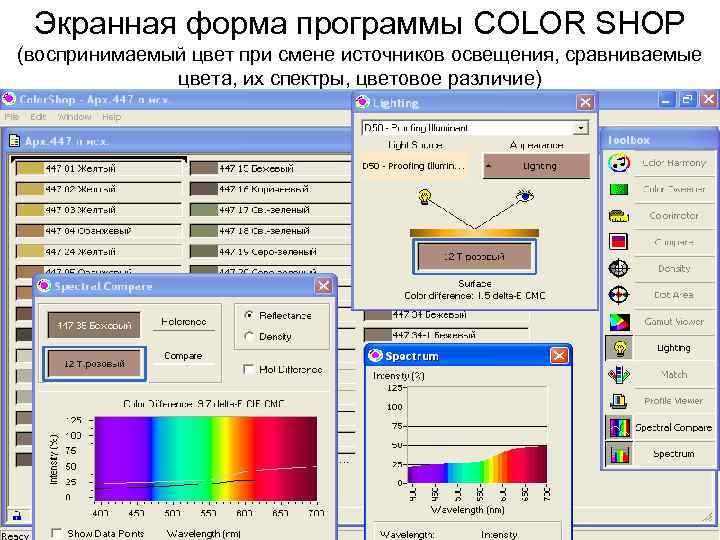Click the Compare button in Spectral Compare
720x540 pixels.
point(183,356)
